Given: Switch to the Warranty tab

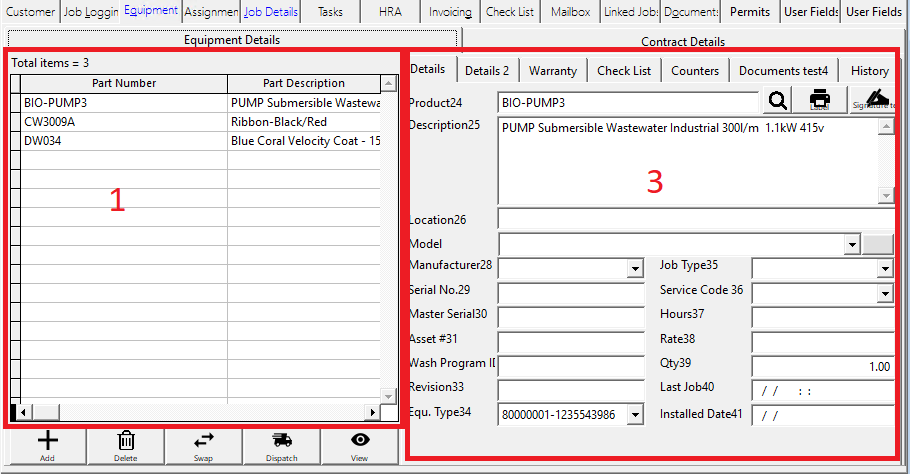Looking at the screenshot, I should (552, 71).
